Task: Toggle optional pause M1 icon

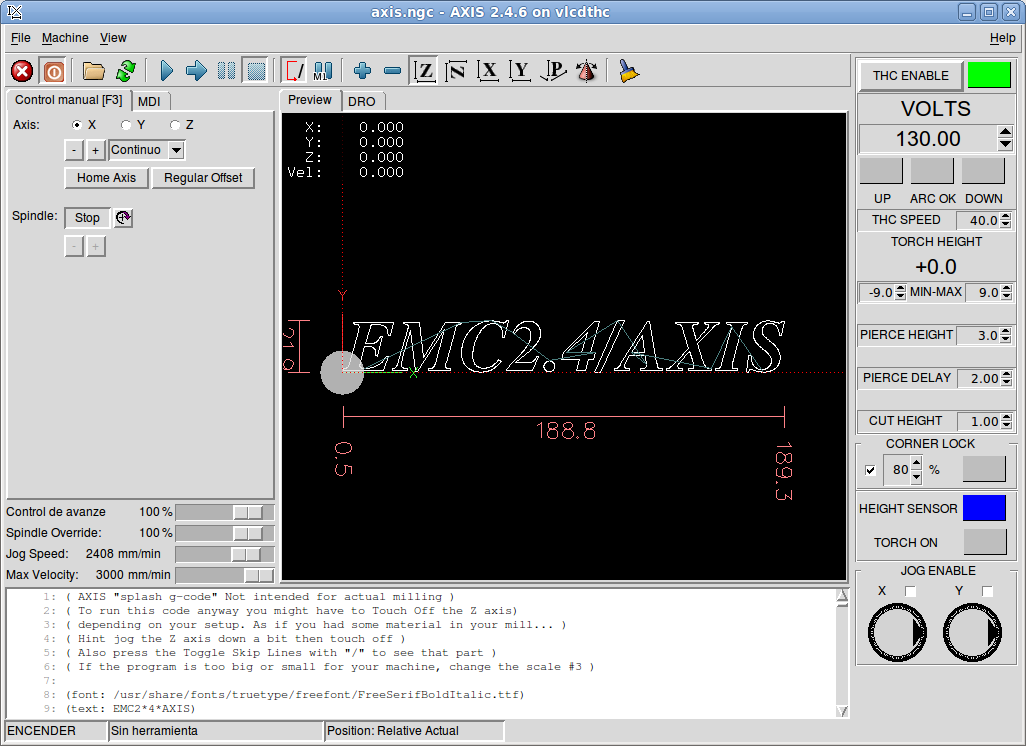Action: 323,71
